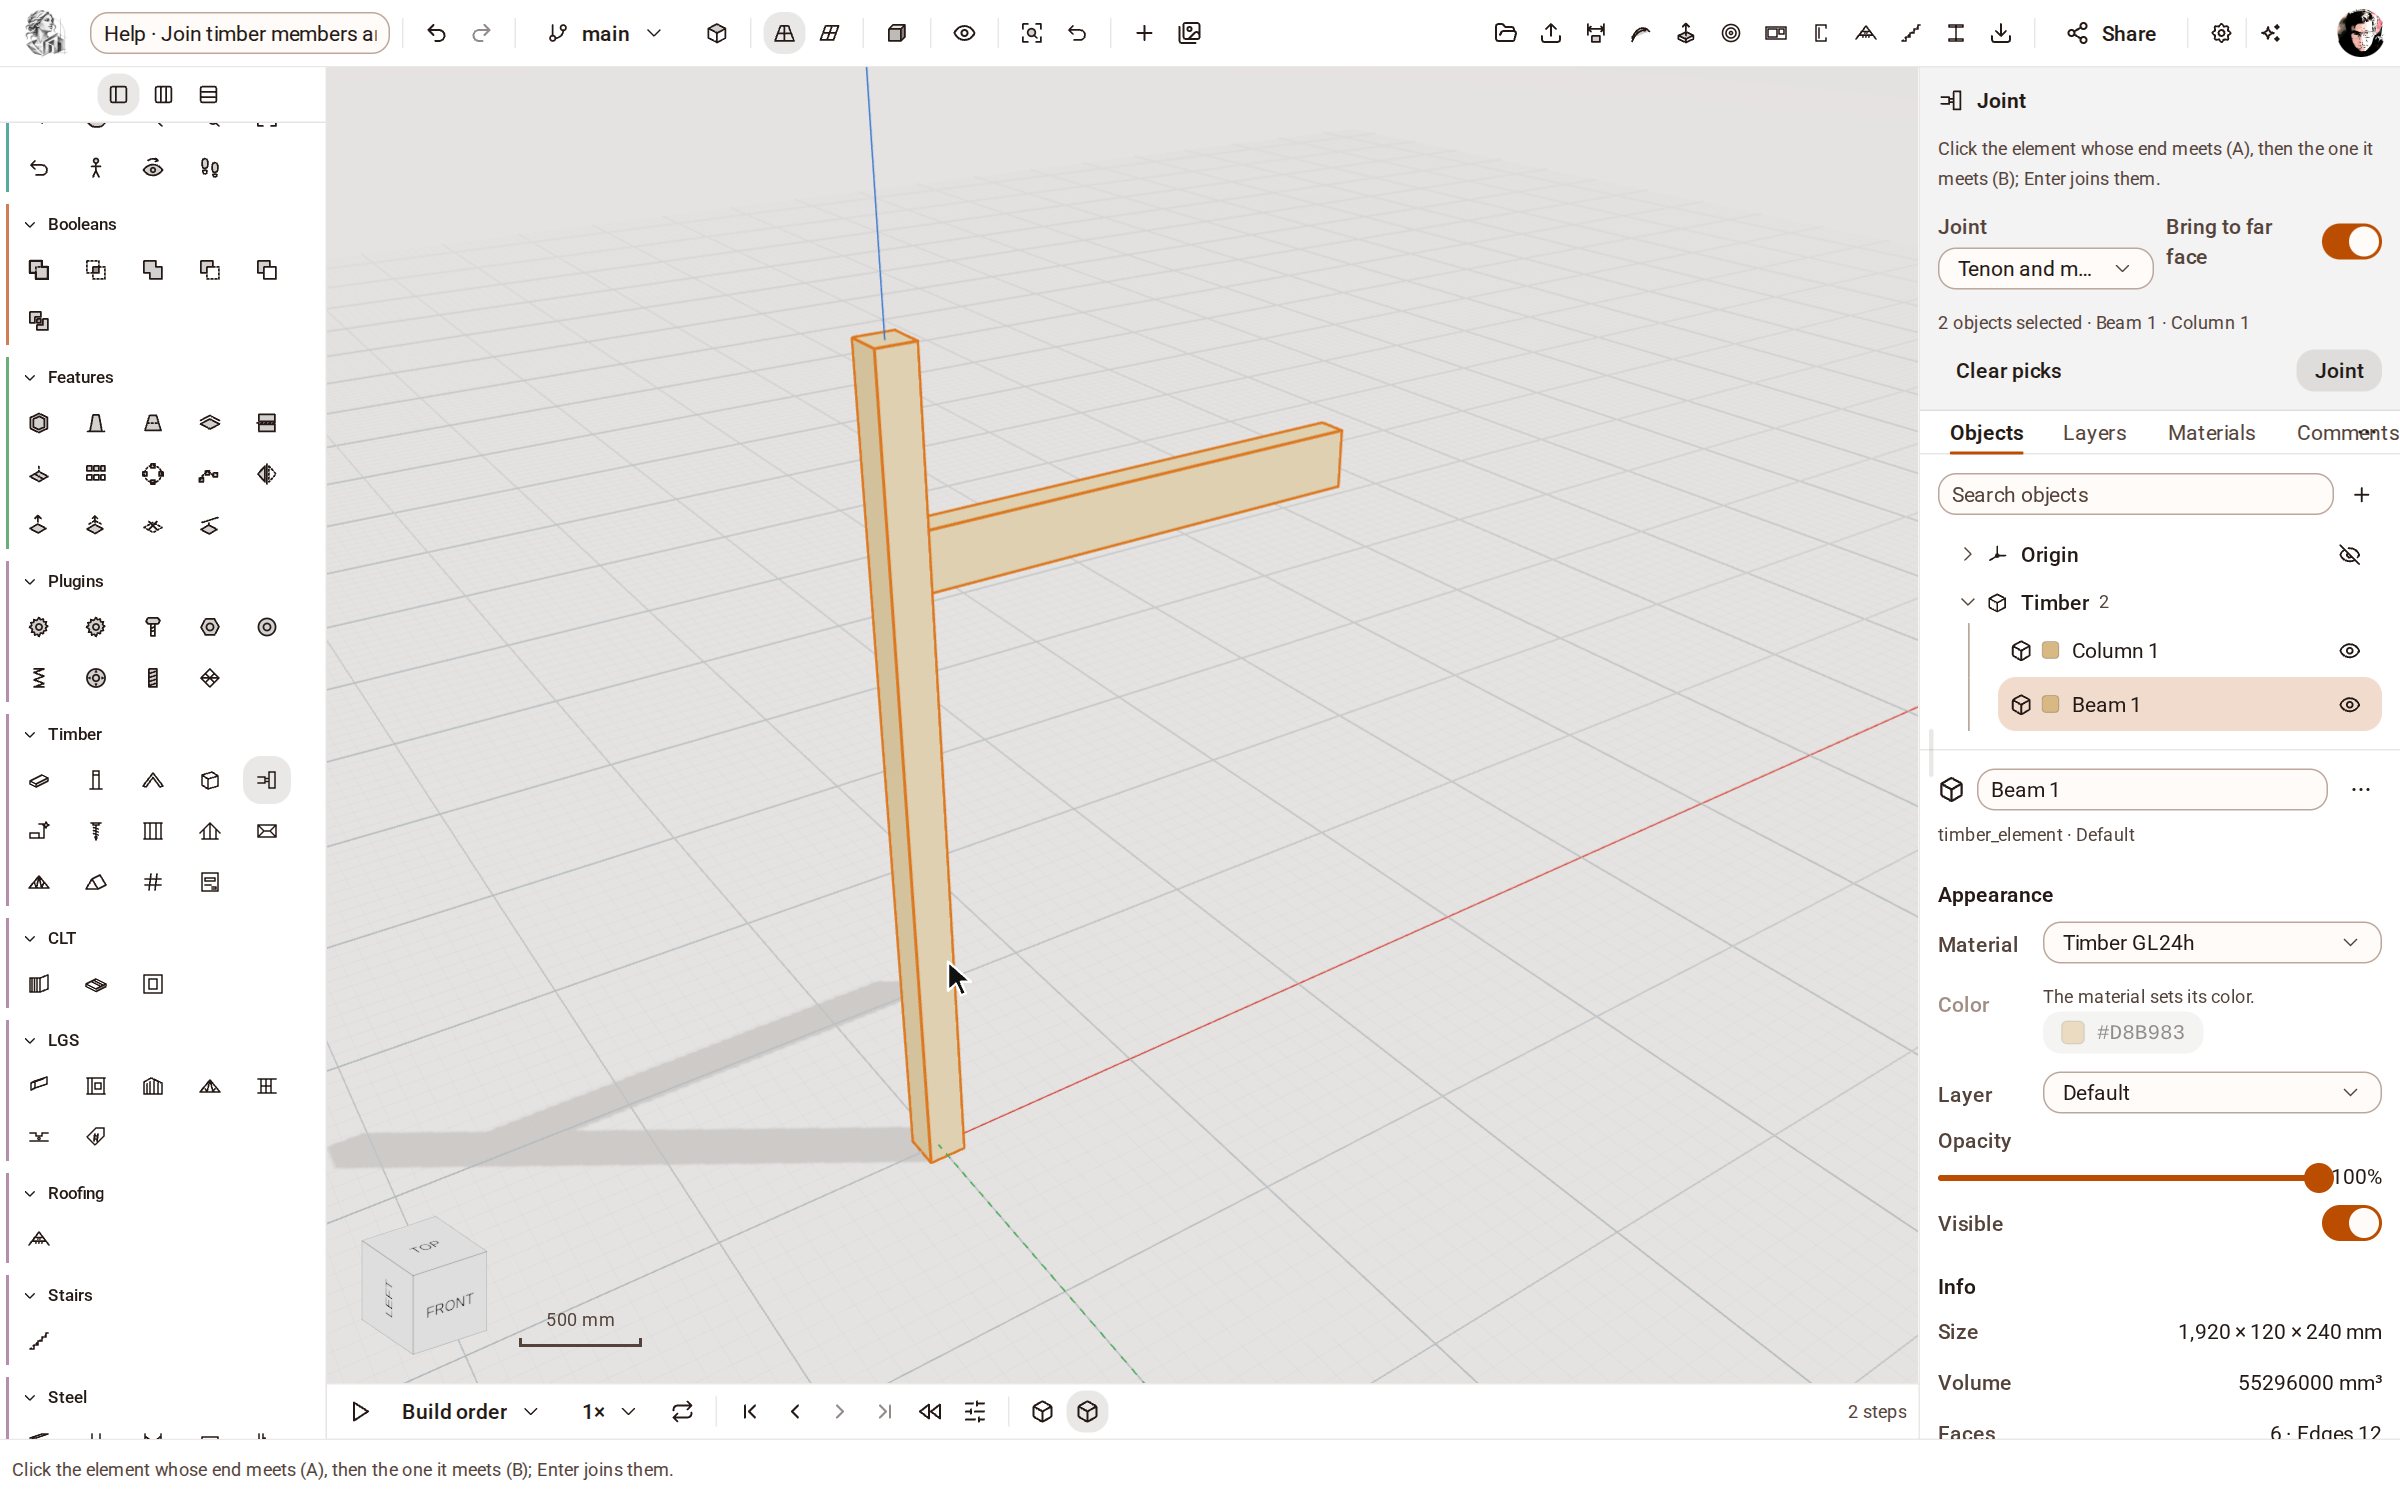Viewport: 2400px width, 1500px height.
Task: Click the undo arrow in the top toolbar
Action: (x=436, y=33)
